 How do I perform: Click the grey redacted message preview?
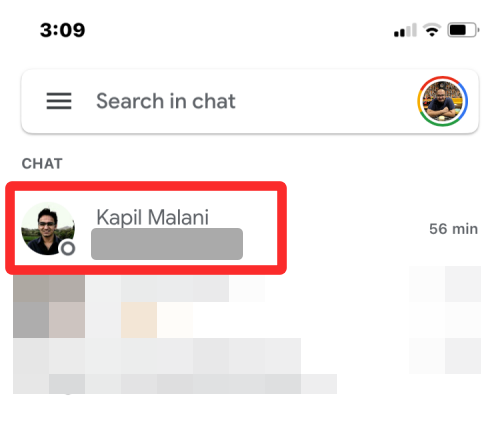[167, 244]
